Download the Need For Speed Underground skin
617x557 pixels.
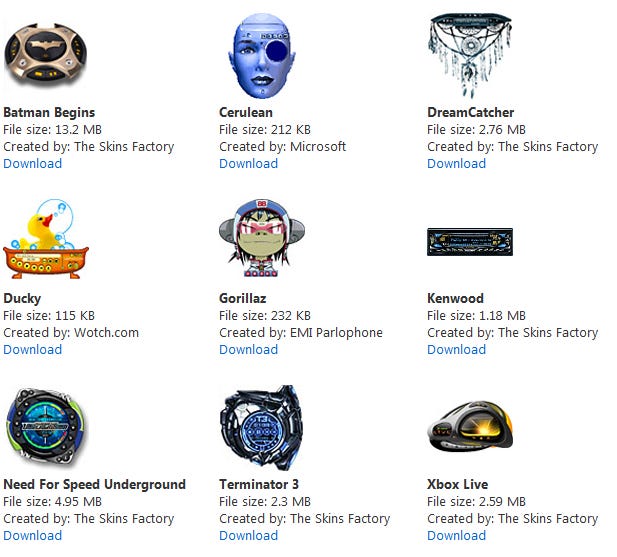tap(33, 535)
